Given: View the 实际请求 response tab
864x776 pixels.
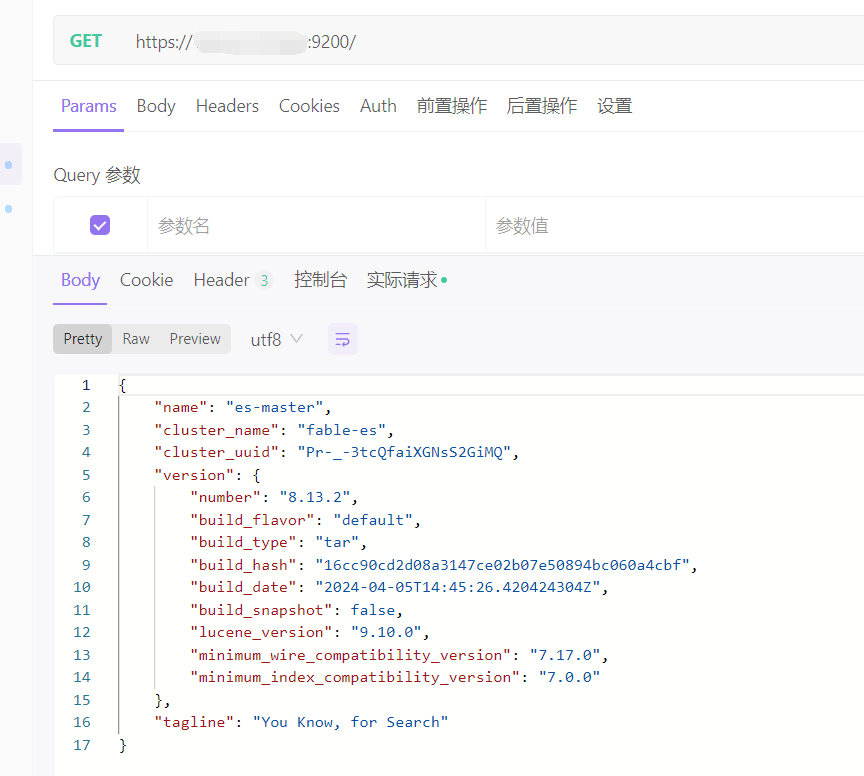Looking at the screenshot, I should (x=403, y=280).
